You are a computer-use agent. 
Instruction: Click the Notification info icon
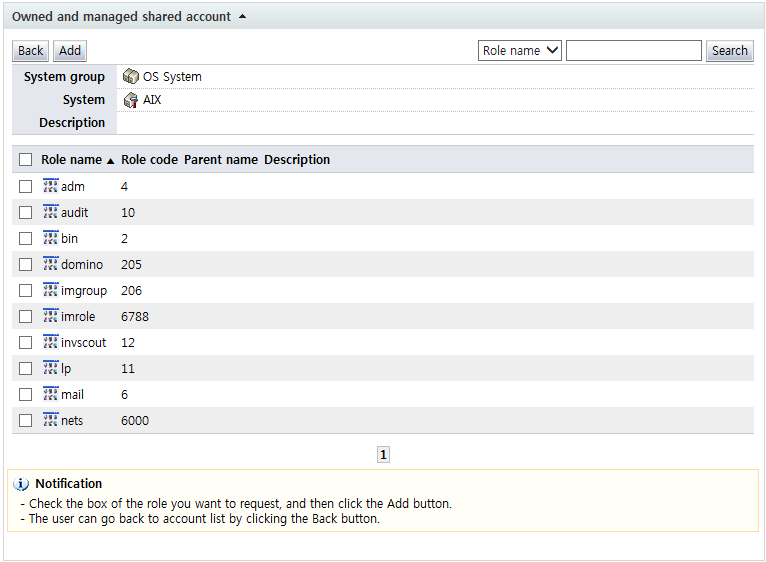[21, 484]
